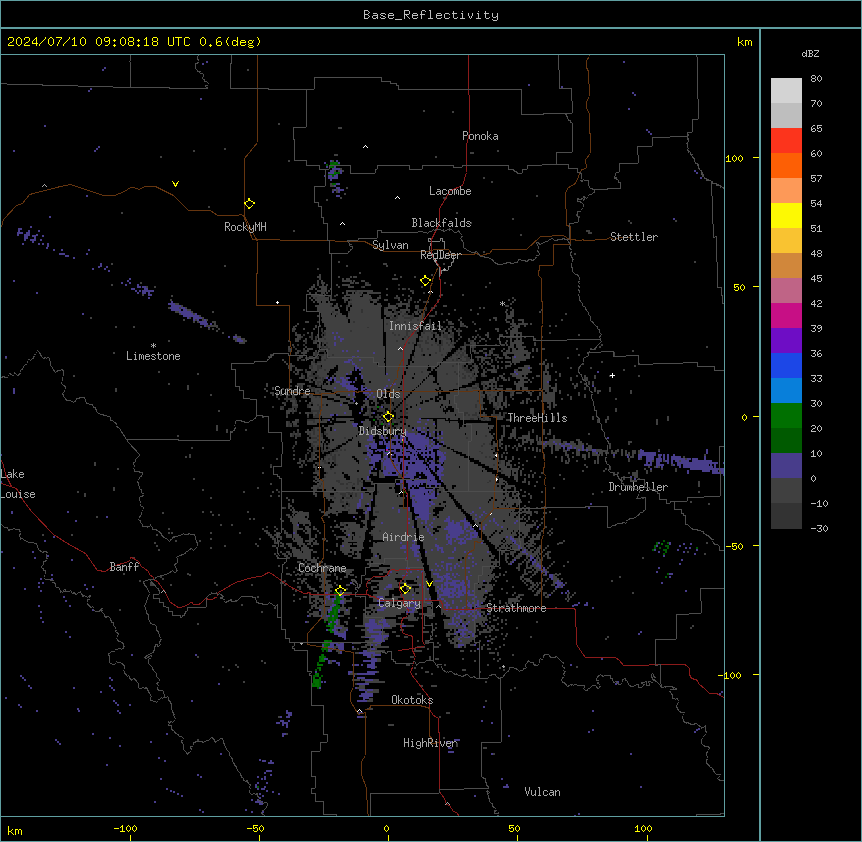Click the Olds city label
Image resolution: width=862 pixels, height=842 pixels.
[388, 394]
